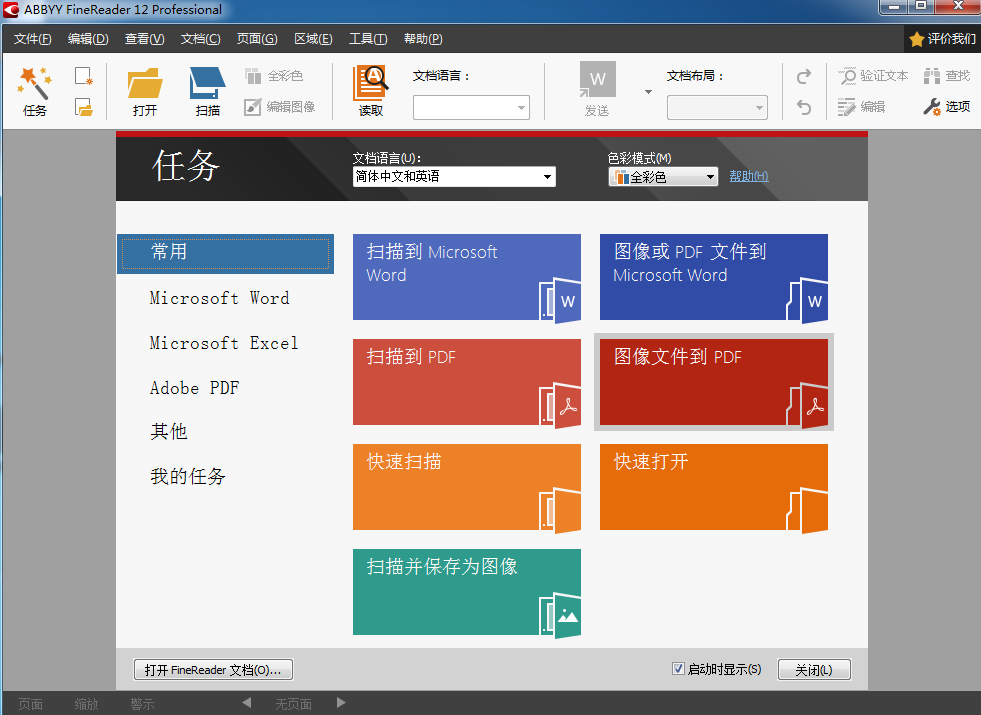Click the 评价我们 star rating item

945,38
